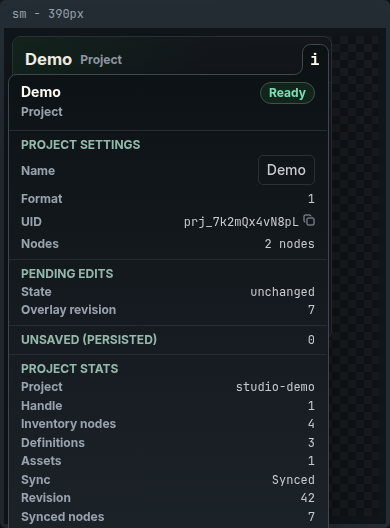The image size is (390, 528).
Task: Click the 'unchanged' state value
Action: pos(282,292)
